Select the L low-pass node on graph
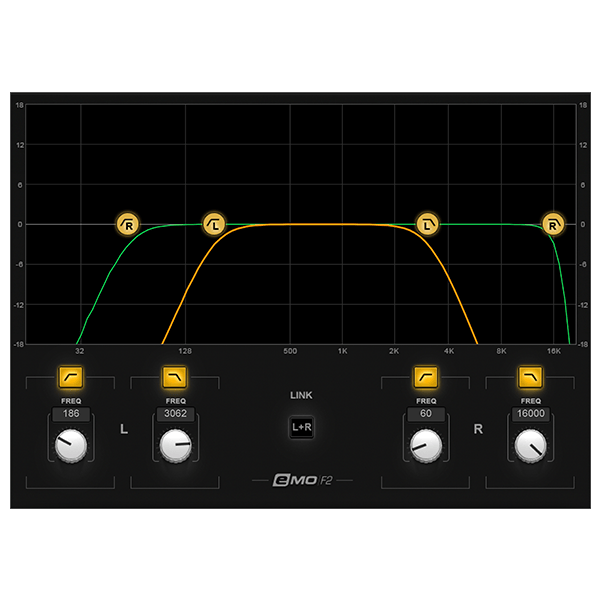 [427, 225]
